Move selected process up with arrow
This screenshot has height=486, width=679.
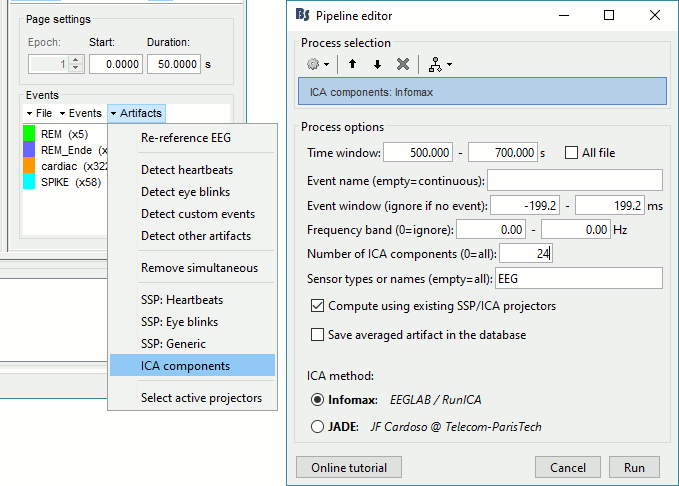click(x=352, y=64)
